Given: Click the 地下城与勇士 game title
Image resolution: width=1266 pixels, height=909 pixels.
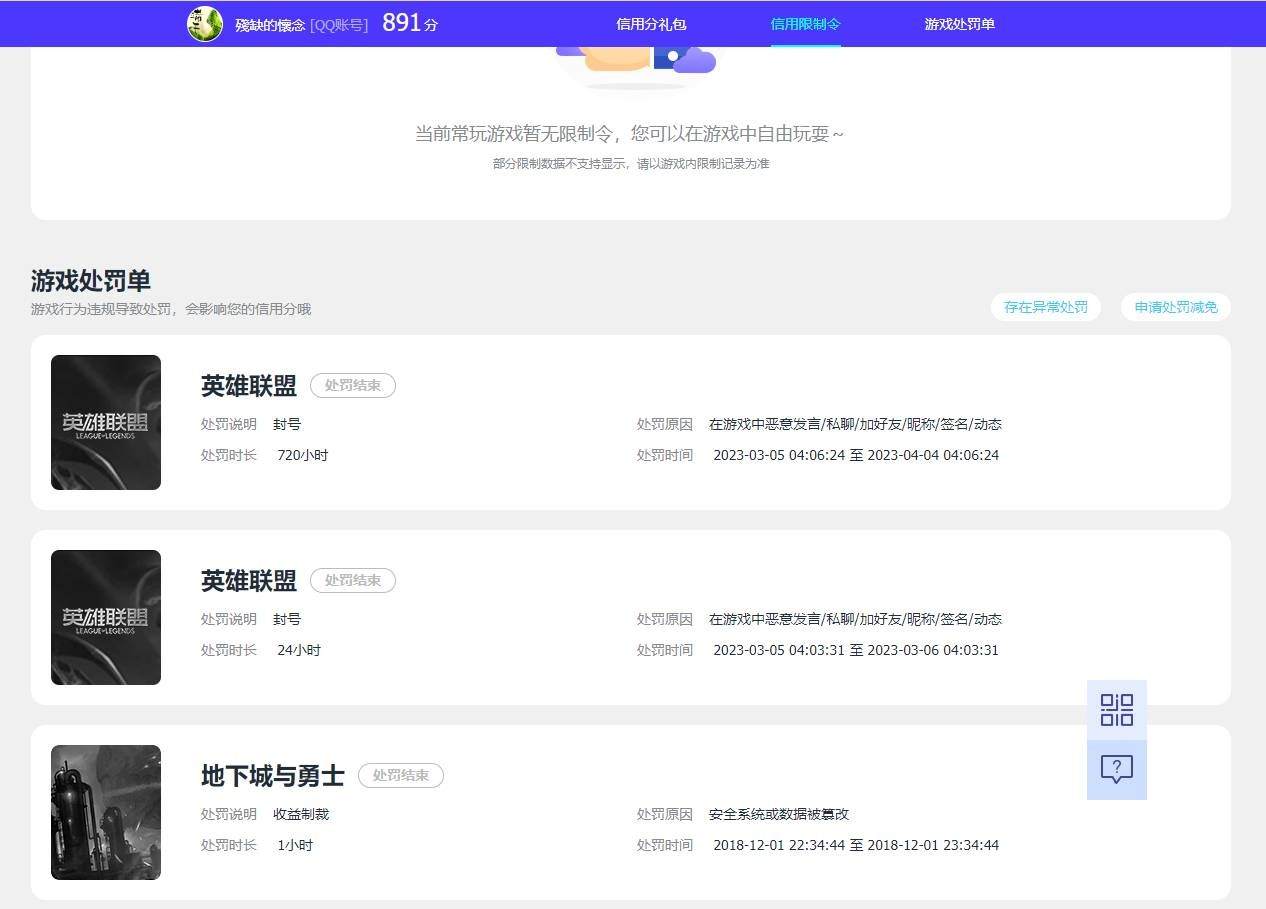Looking at the screenshot, I should pos(273,776).
